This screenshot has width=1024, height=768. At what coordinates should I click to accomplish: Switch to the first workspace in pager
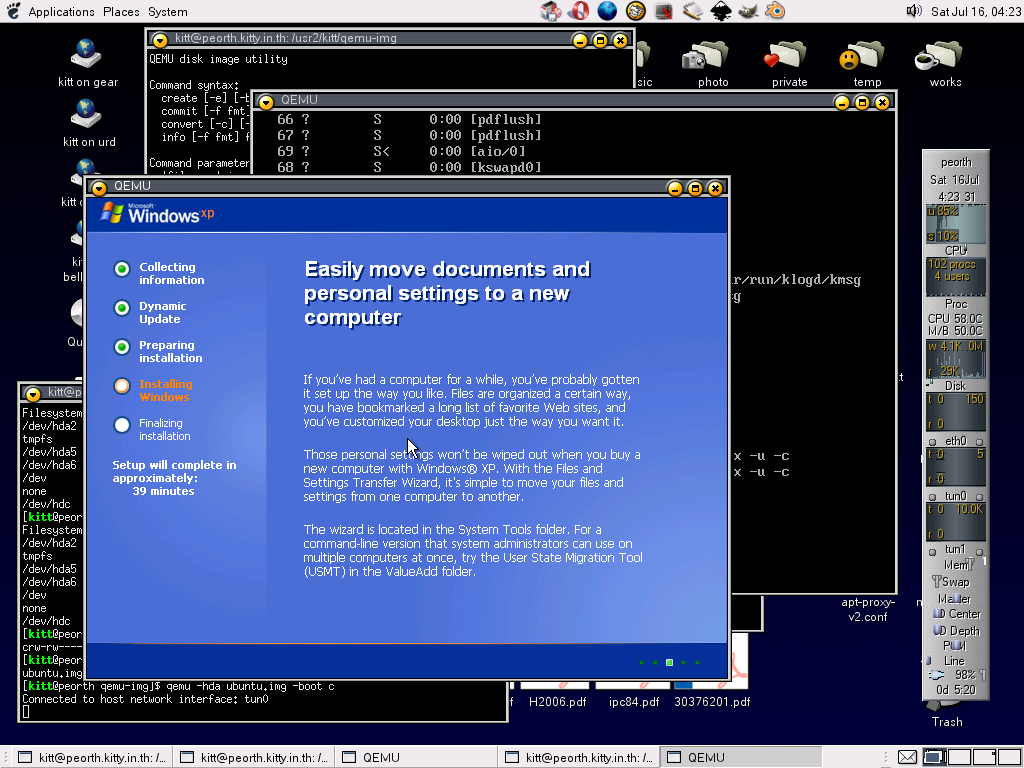click(935, 757)
